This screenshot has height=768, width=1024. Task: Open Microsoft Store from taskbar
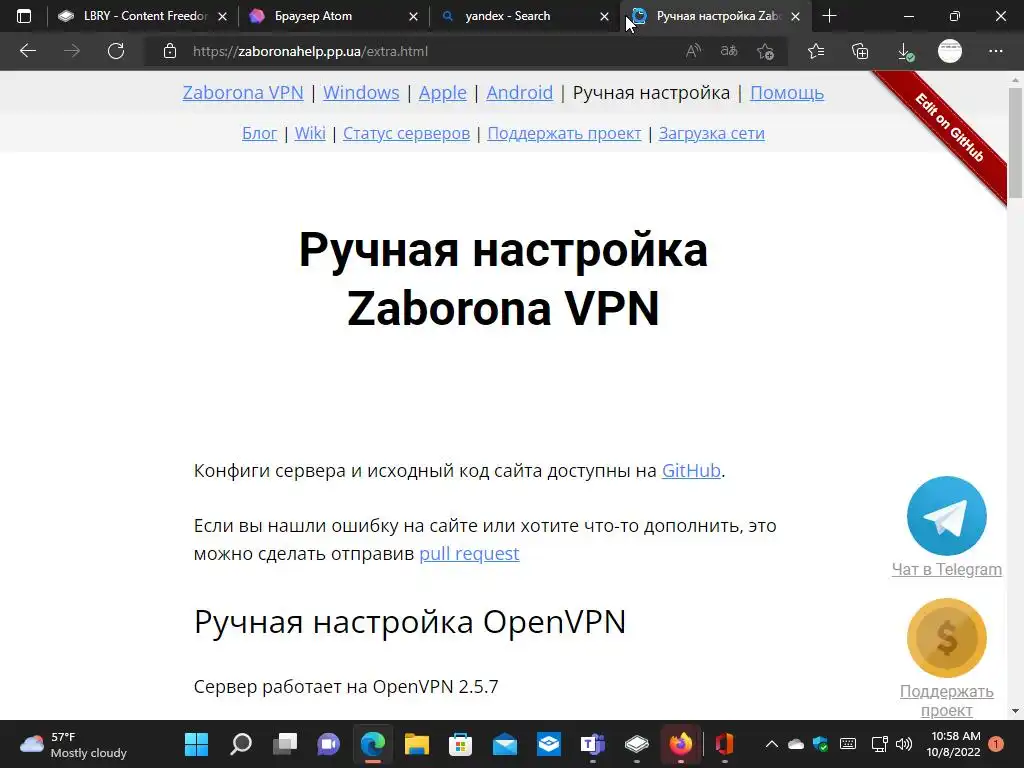tap(460, 744)
